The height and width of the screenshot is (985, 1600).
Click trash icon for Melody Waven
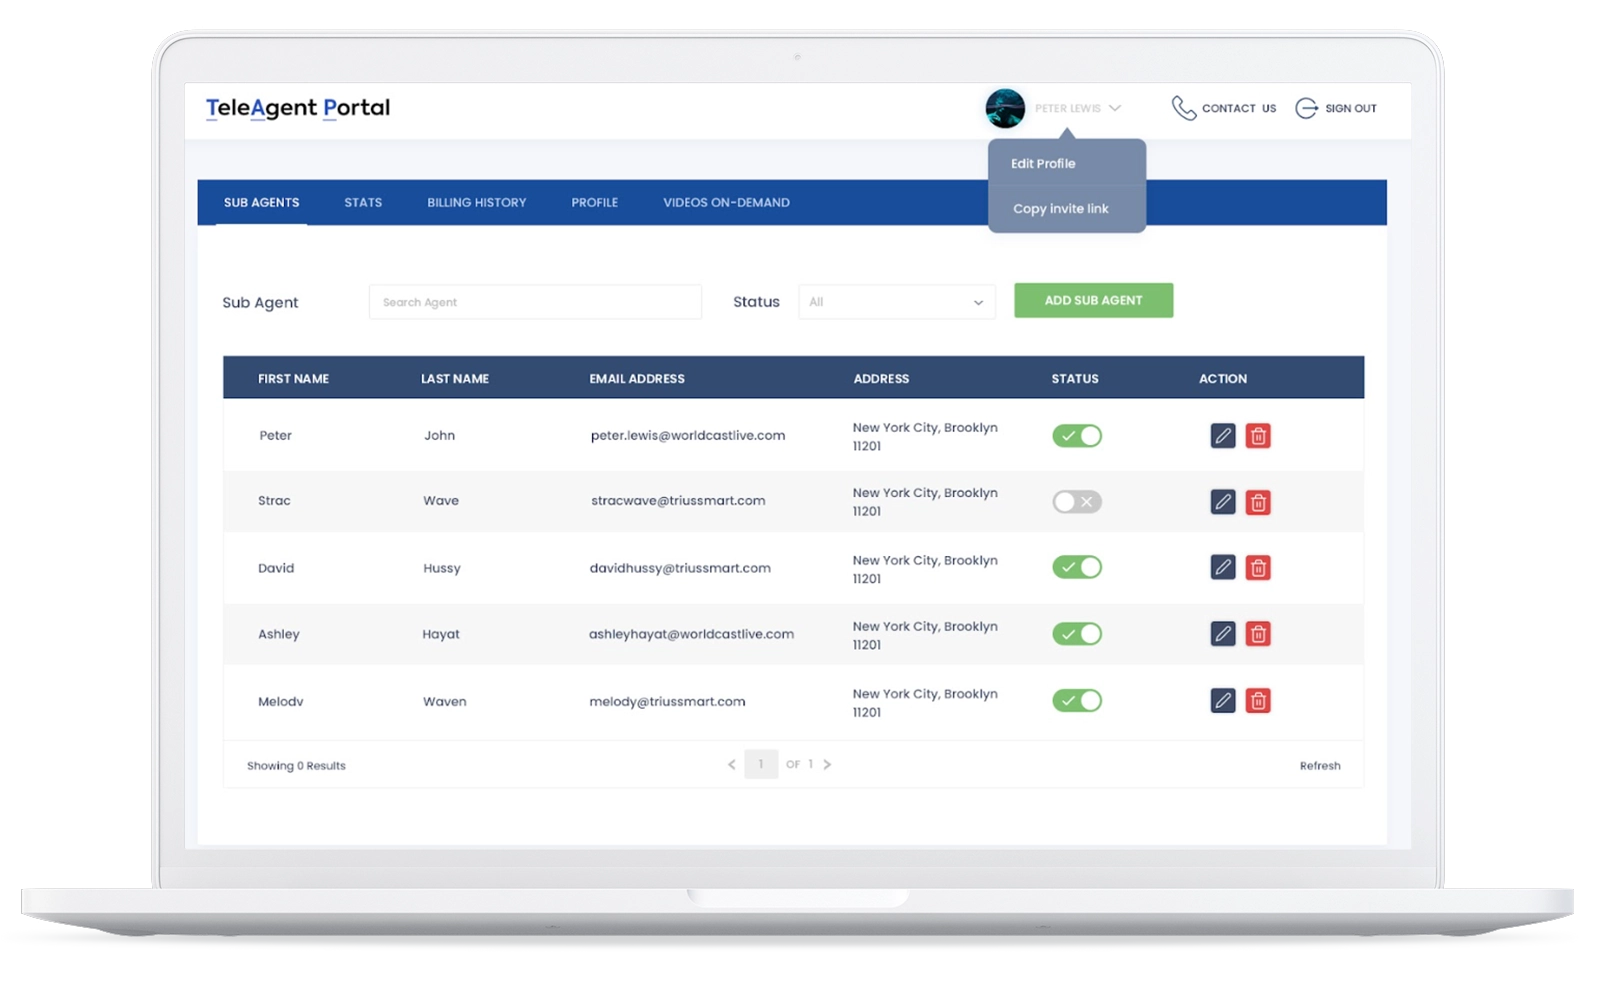pos(1258,700)
